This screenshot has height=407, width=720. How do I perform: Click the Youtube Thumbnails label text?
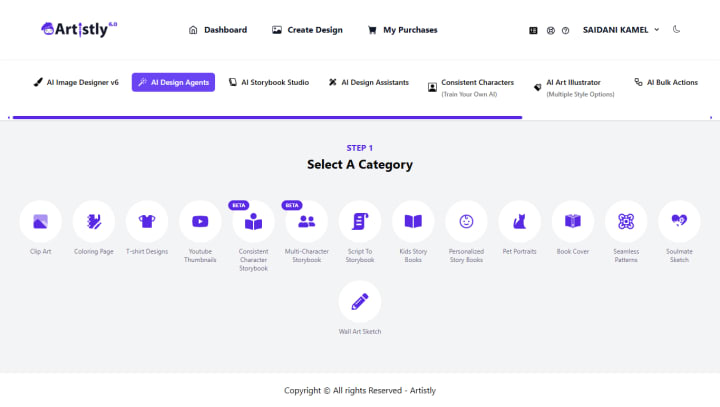[x=200, y=255]
